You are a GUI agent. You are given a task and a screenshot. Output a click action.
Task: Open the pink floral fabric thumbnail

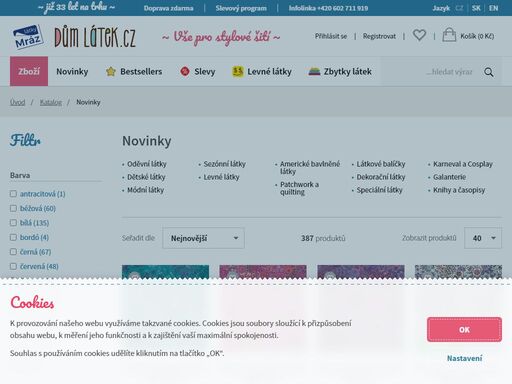[263, 271]
